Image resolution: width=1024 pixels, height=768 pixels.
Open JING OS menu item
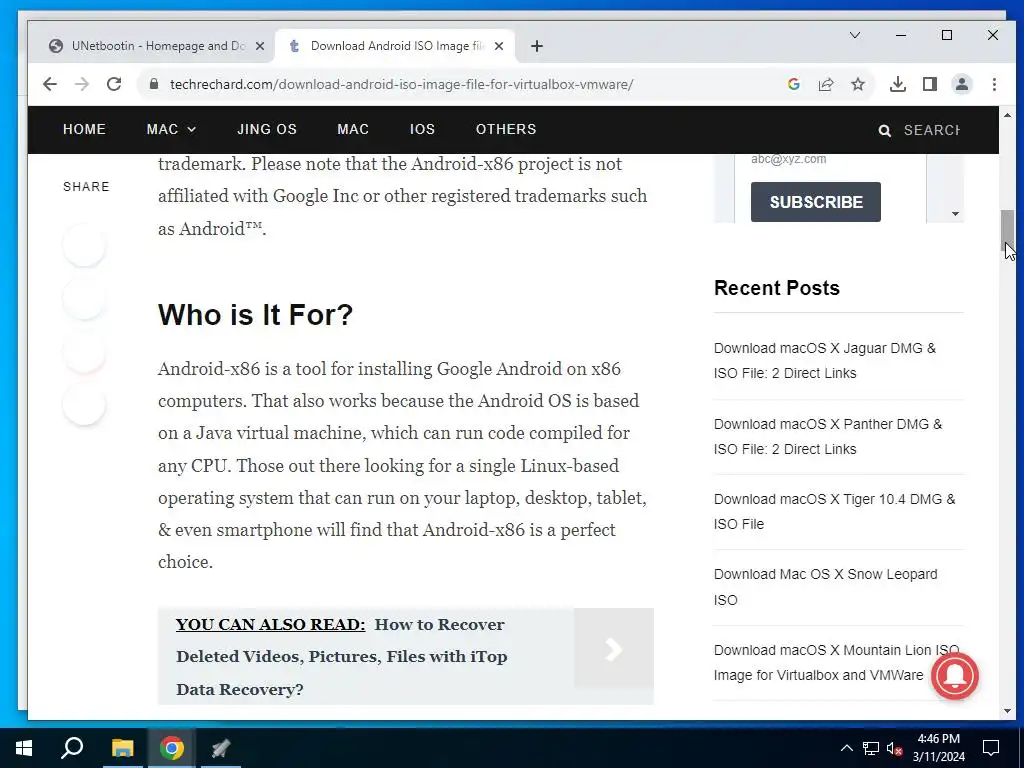point(266,129)
